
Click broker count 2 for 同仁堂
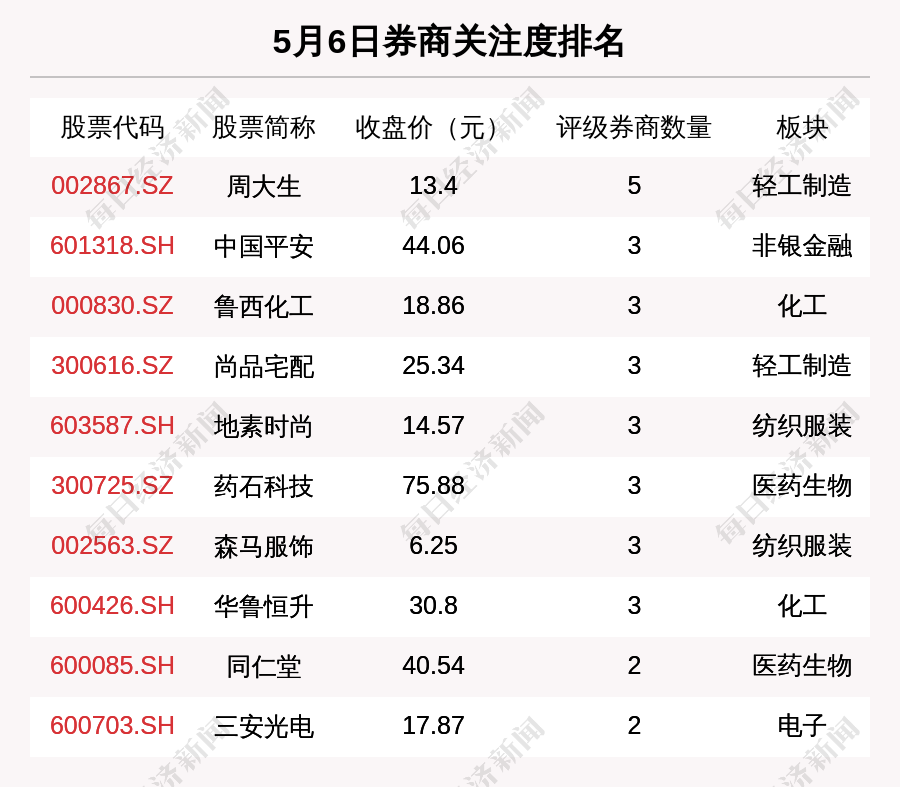pos(634,666)
